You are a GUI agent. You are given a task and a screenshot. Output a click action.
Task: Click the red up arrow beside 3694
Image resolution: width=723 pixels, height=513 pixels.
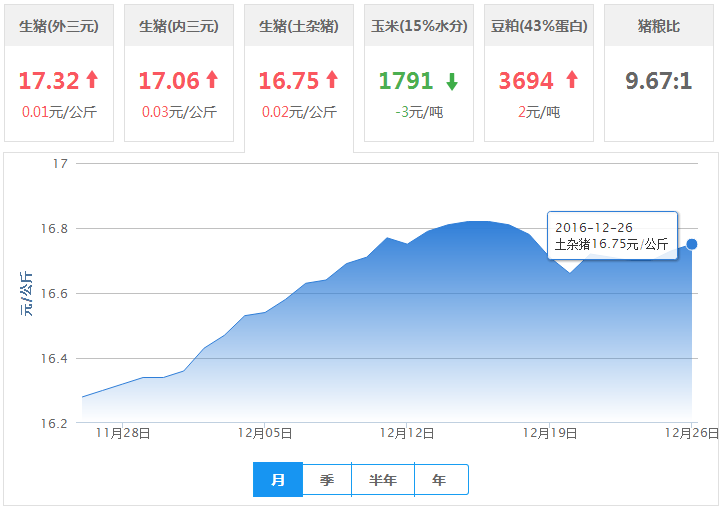click(x=572, y=79)
